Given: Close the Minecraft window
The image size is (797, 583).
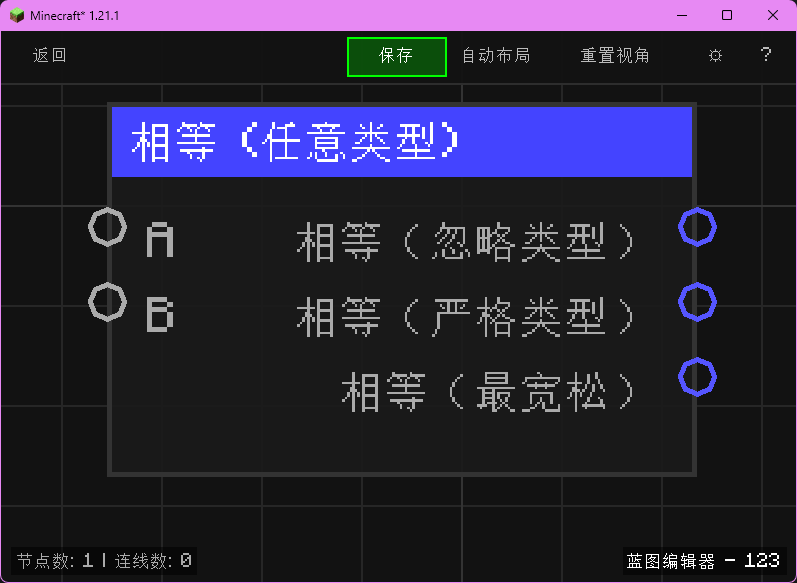Looking at the screenshot, I should point(773,15).
